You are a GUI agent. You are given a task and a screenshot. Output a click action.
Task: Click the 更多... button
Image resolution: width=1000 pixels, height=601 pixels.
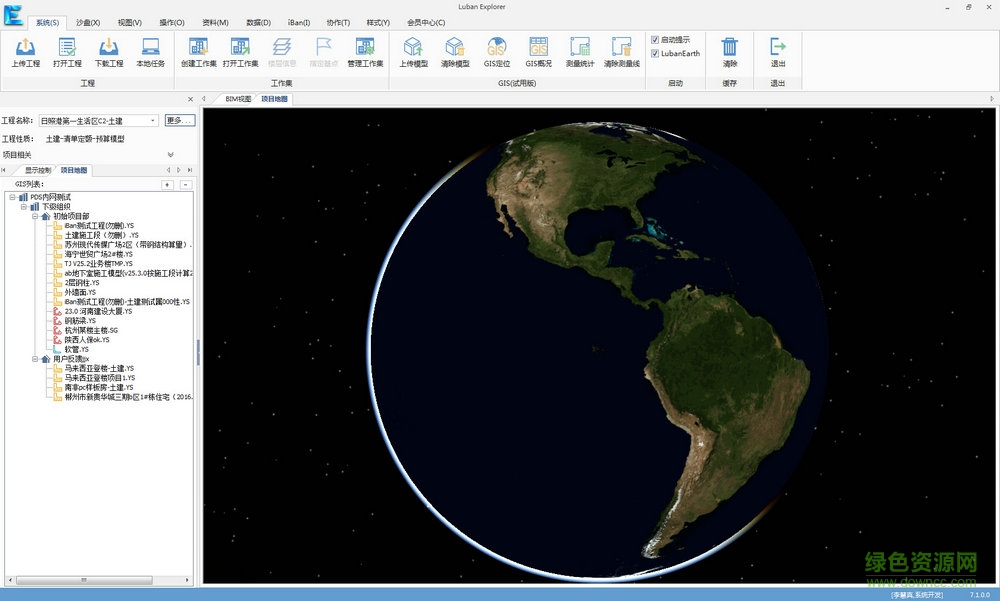click(x=179, y=121)
